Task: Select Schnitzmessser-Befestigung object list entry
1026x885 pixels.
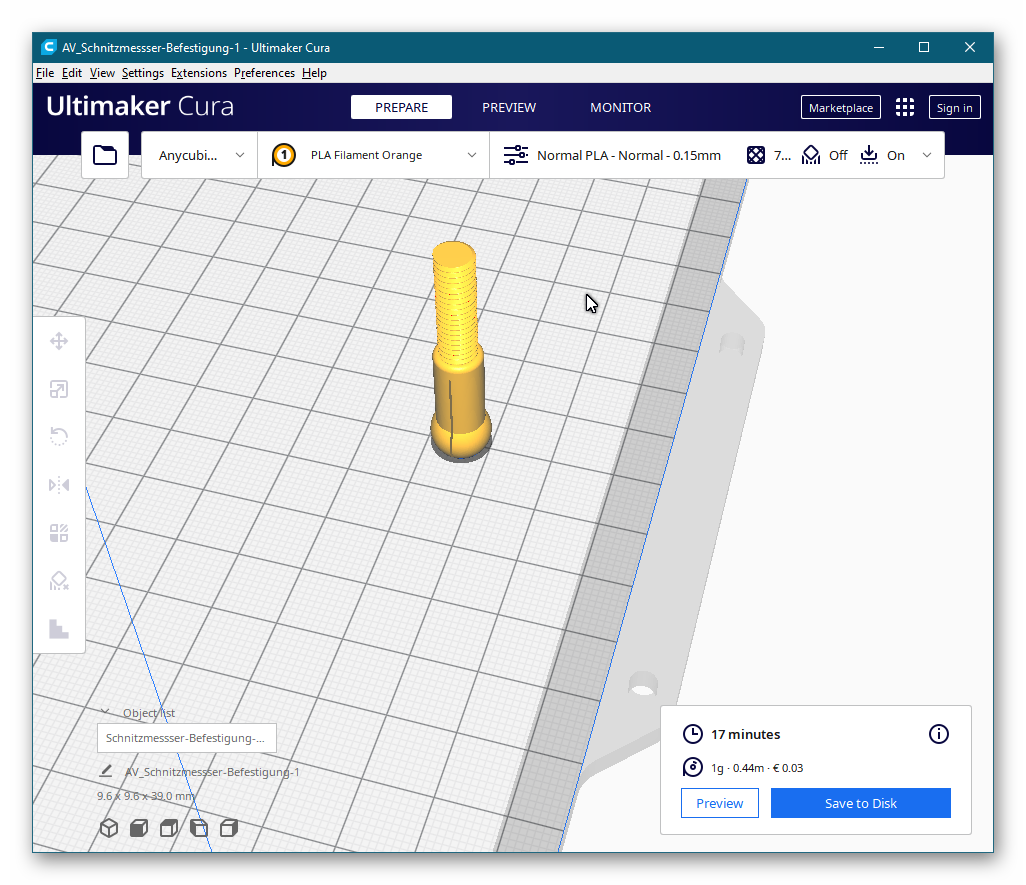Action: [x=186, y=738]
